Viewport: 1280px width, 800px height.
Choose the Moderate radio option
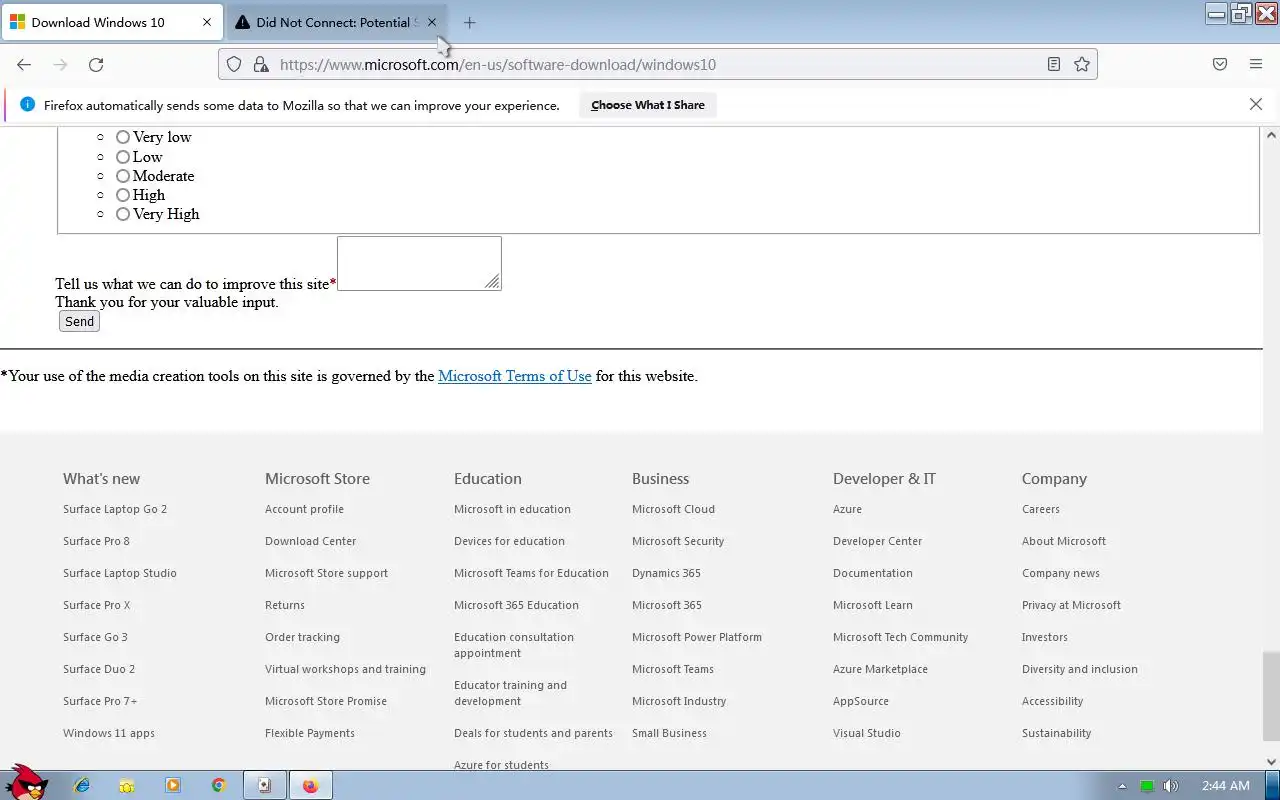(x=123, y=176)
